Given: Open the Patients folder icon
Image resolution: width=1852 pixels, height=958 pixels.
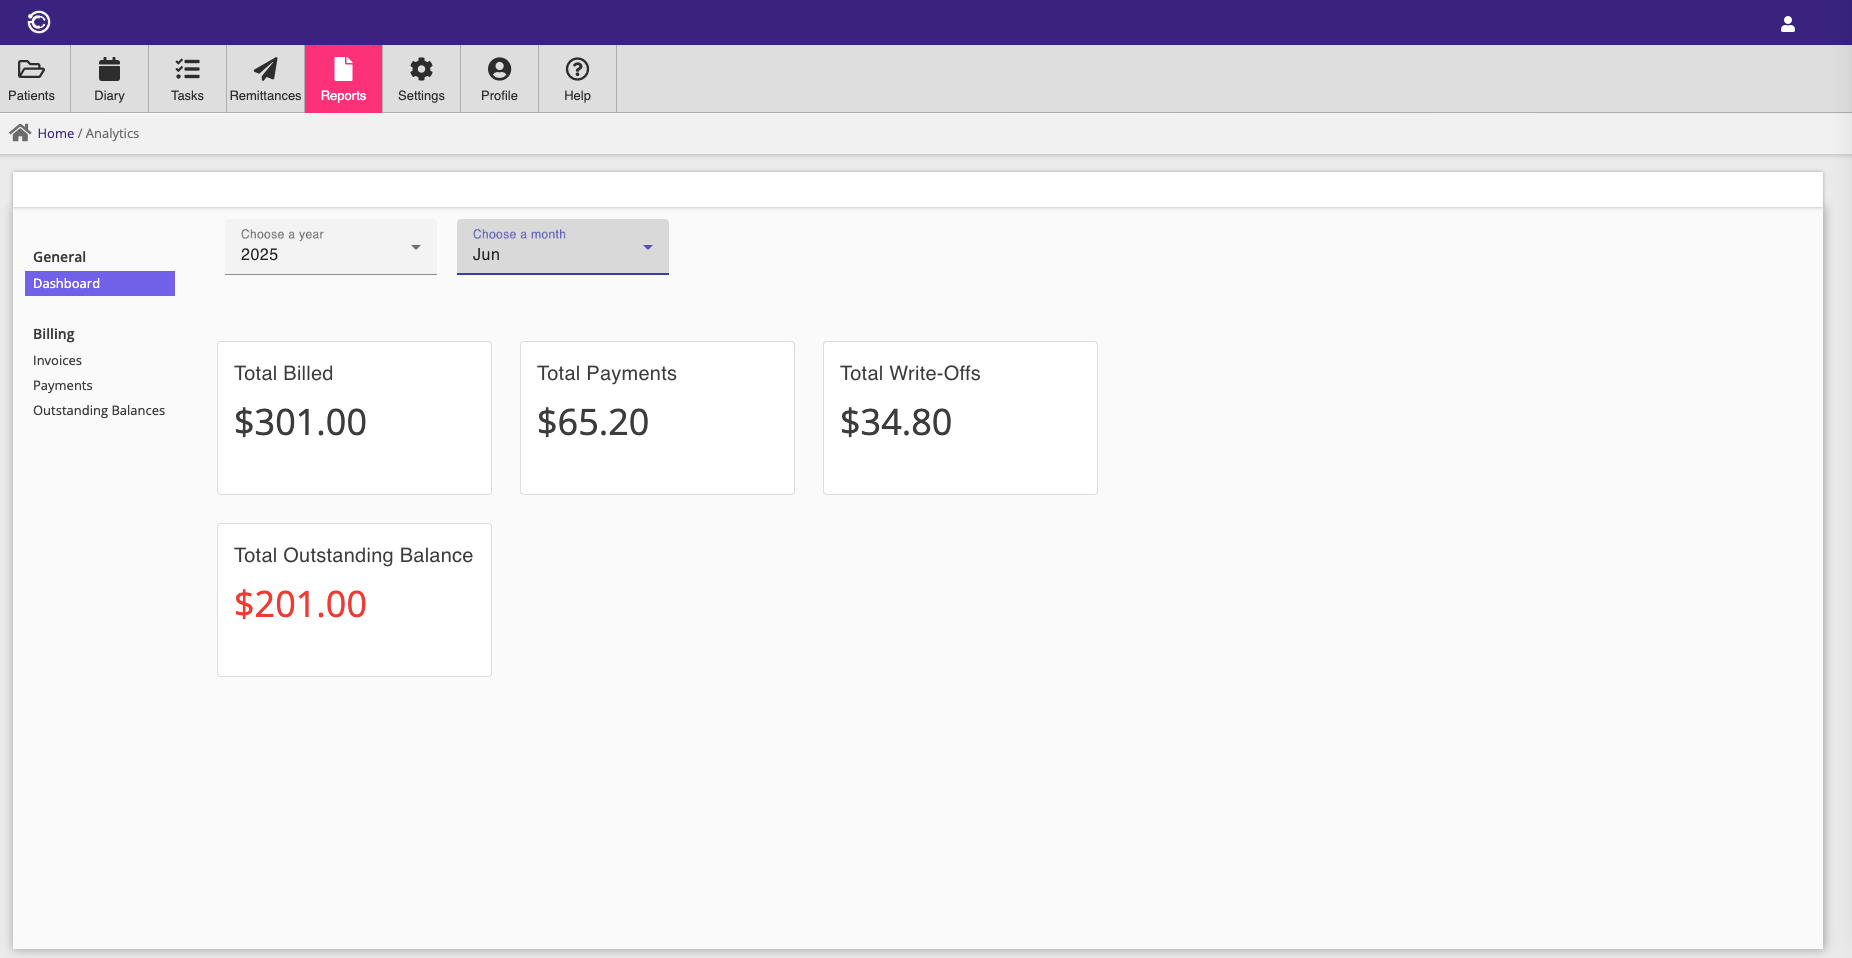Looking at the screenshot, I should 32,69.
